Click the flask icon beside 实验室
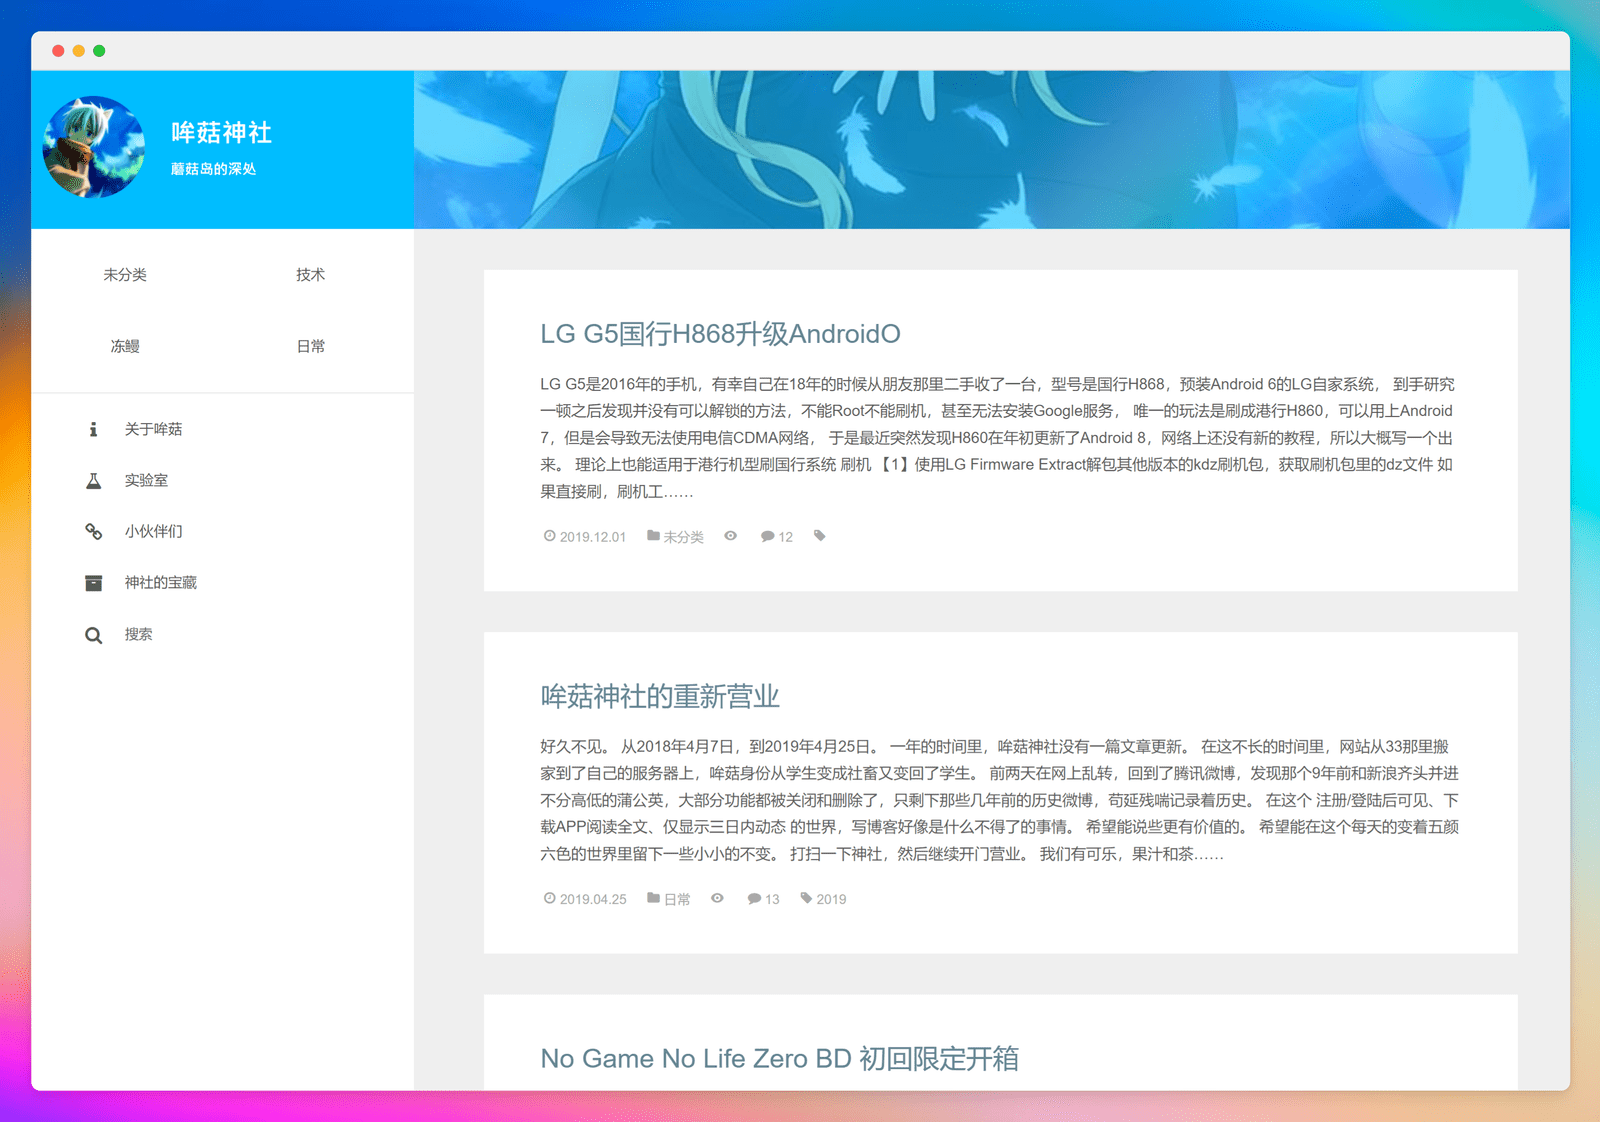Viewport: 1600px width, 1122px height. pos(93,480)
